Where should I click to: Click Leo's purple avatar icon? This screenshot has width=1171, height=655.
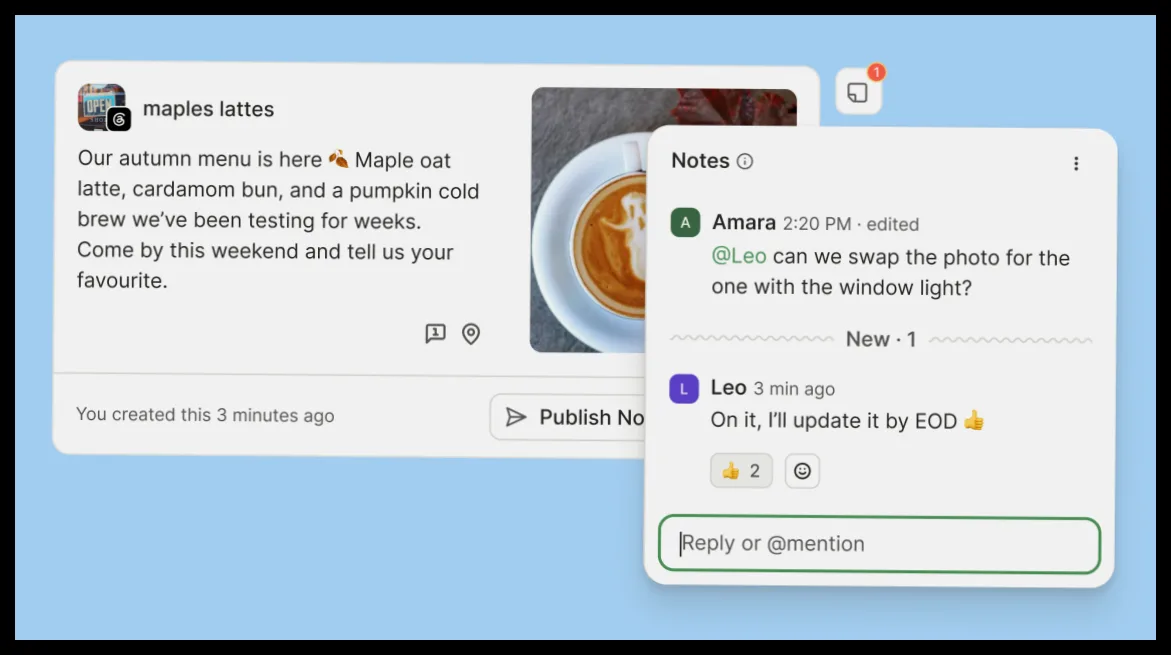[683, 389]
